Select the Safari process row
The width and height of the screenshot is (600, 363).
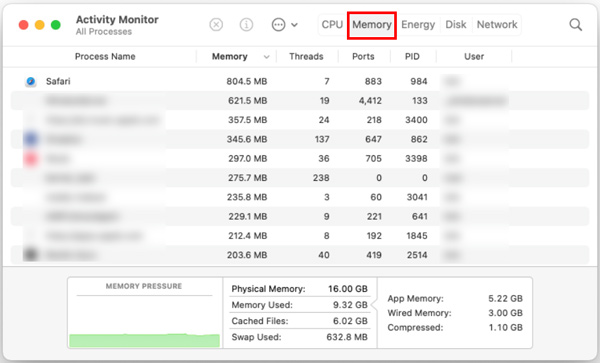coord(300,81)
